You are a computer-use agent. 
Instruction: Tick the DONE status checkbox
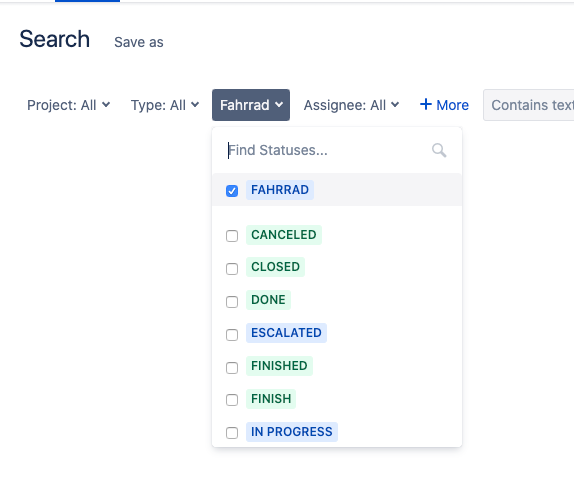pyautogui.click(x=232, y=302)
